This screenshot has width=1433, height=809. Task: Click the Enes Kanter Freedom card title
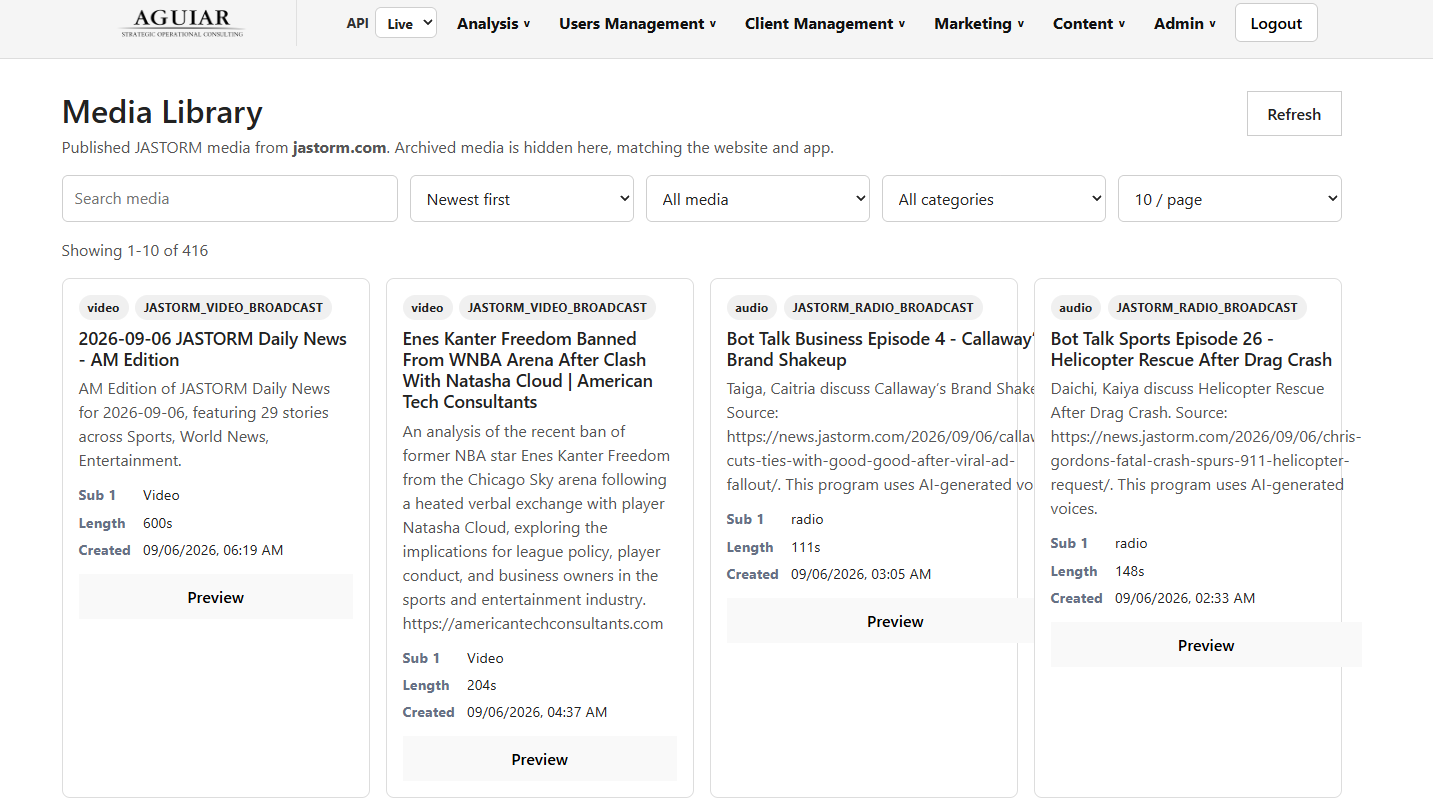[528, 370]
